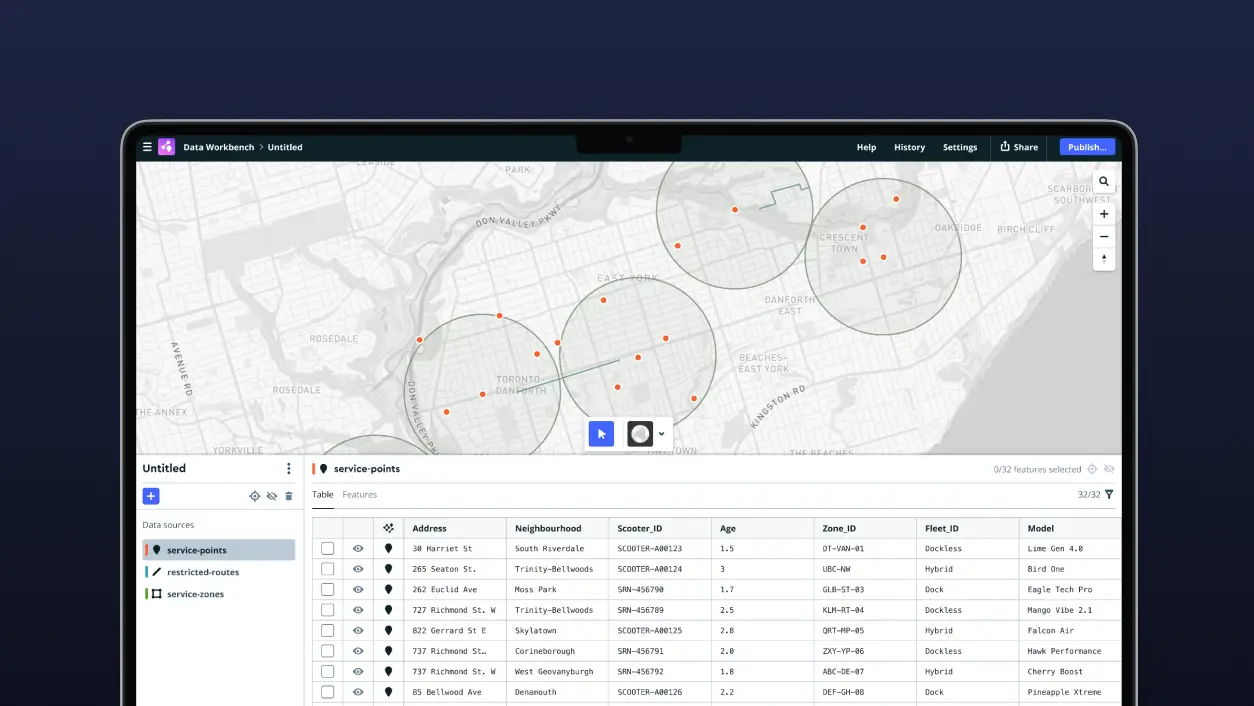Screen dimensions: 1254x706
Task: Open the Settings menu
Action: [960, 147]
